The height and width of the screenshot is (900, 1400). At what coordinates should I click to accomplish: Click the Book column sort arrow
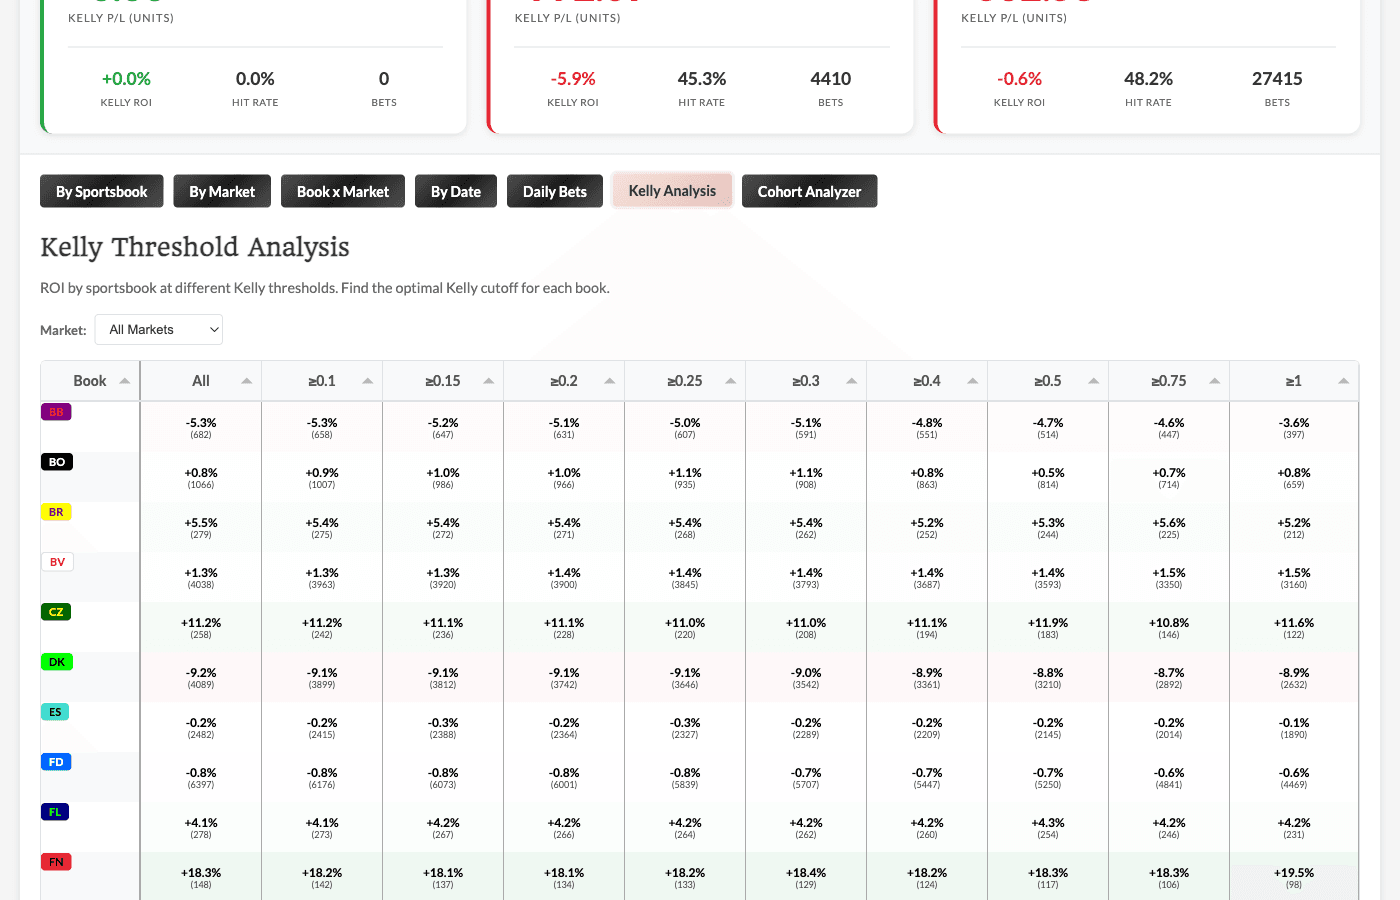pos(124,380)
